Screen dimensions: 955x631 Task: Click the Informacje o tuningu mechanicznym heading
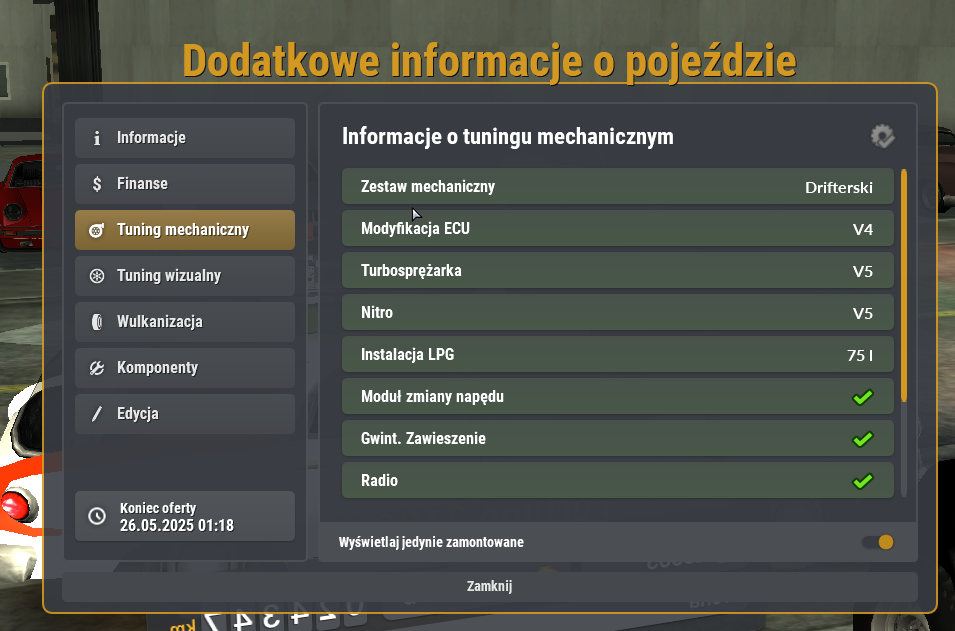point(508,136)
